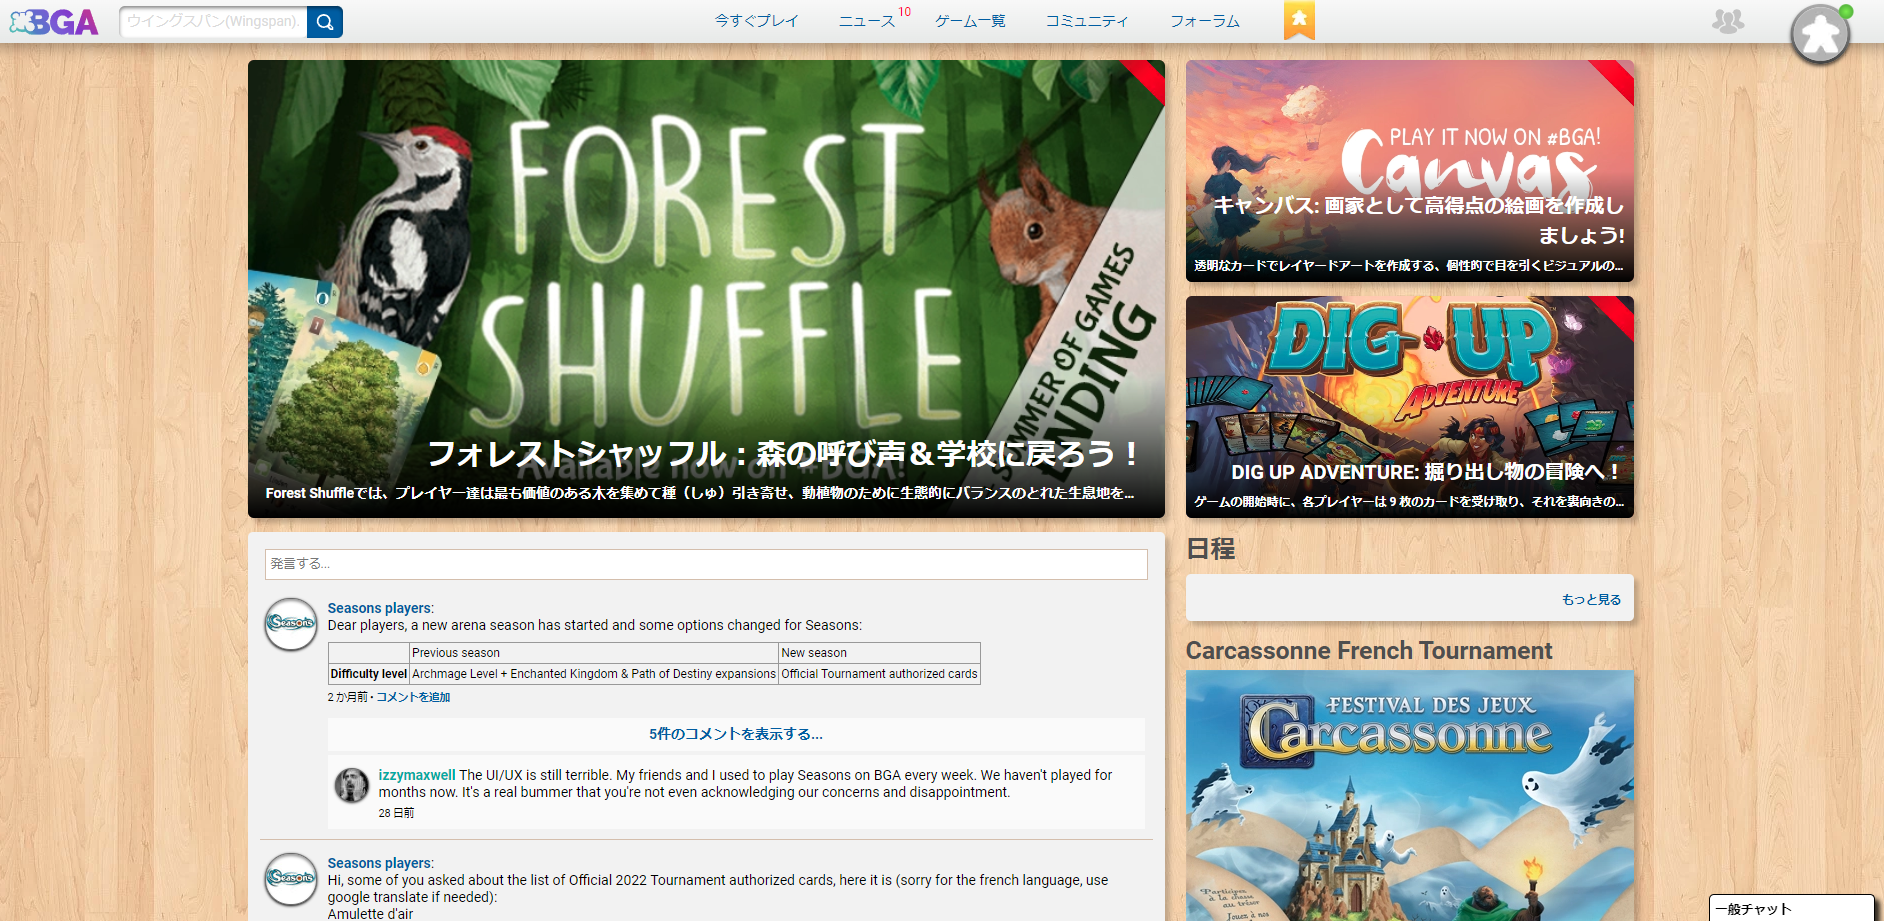Open the 一般チャット chat bar
Viewport: 1884px width, 921px height.
point(1792,908)
